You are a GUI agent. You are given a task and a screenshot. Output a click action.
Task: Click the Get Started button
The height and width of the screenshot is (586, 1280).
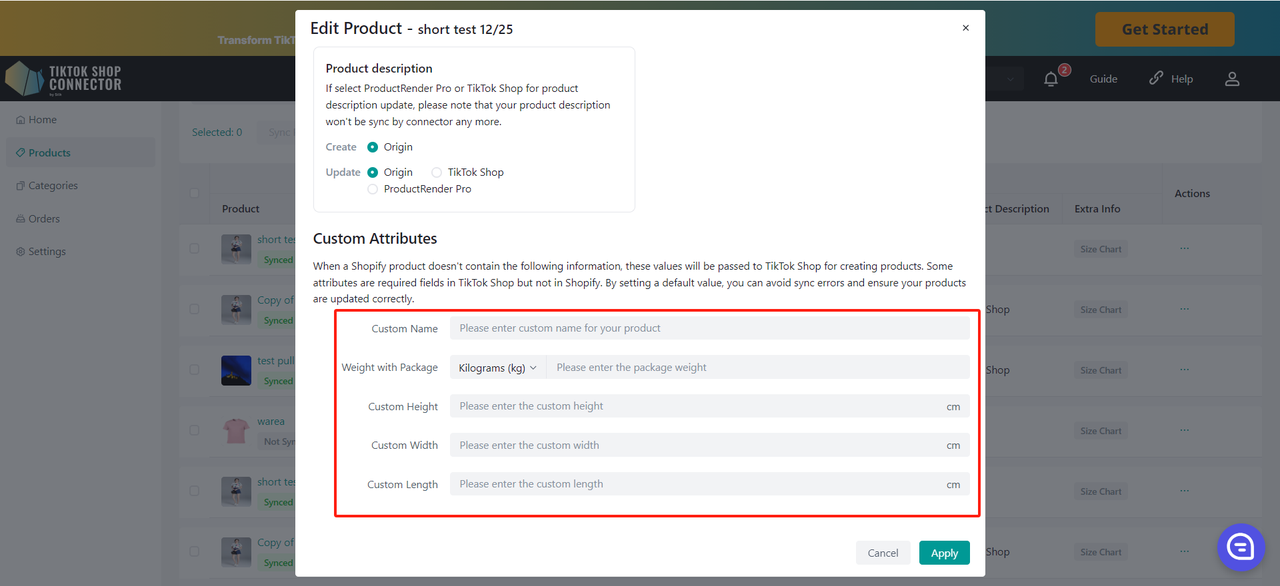[x=1164, y=30]
